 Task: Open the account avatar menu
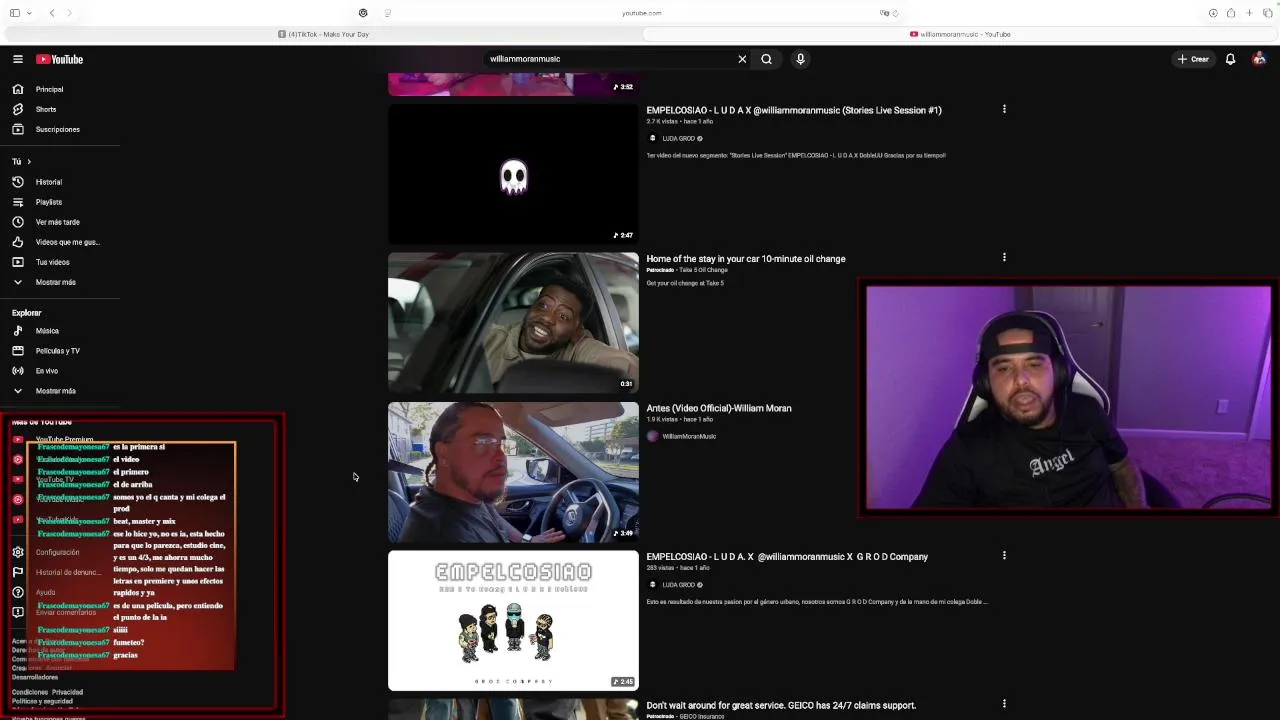pos(1259,59)
